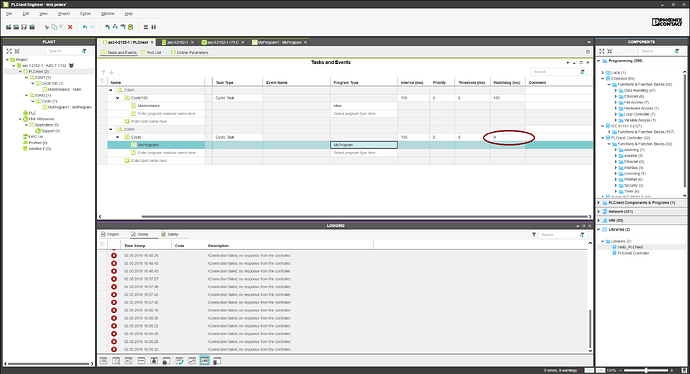The width and height of the screenshot is (690, 374).
Task: Click the highlighted LOG button in bottom toolbar
Action: click(x=205, y=360)
